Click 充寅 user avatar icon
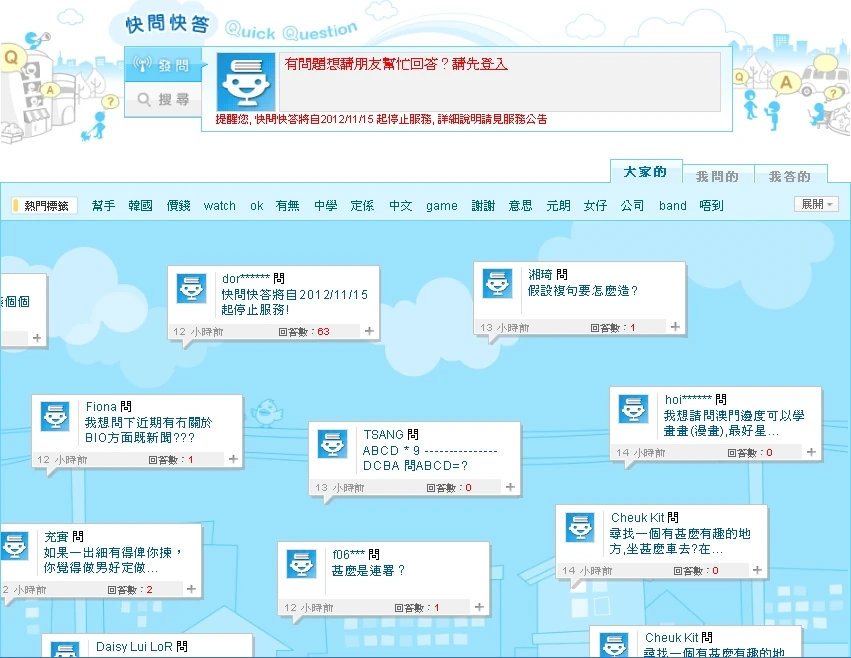 (15, 546)
